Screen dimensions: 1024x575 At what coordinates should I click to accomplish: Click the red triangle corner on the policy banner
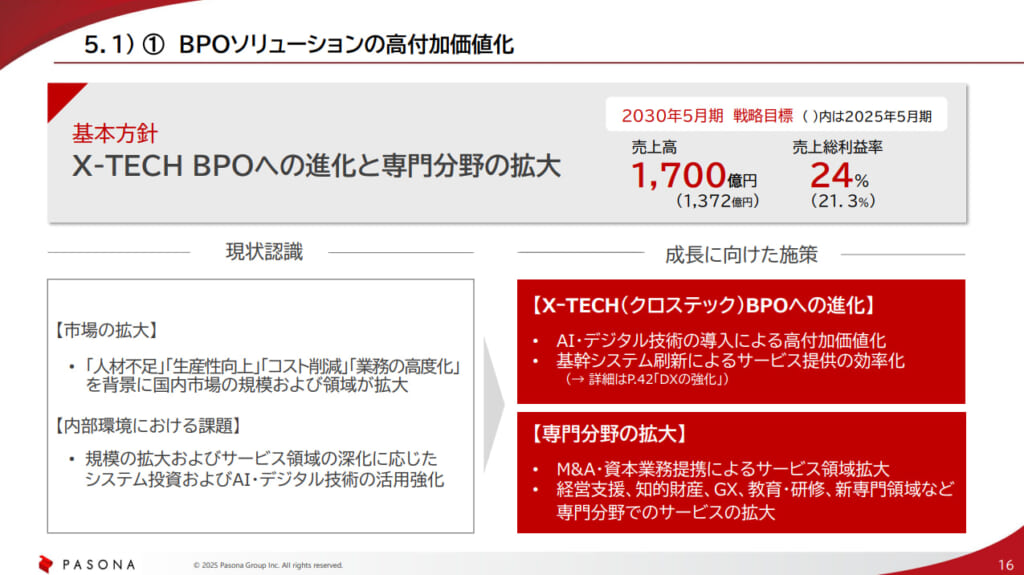pyautogui.click(x=60, y=96)
